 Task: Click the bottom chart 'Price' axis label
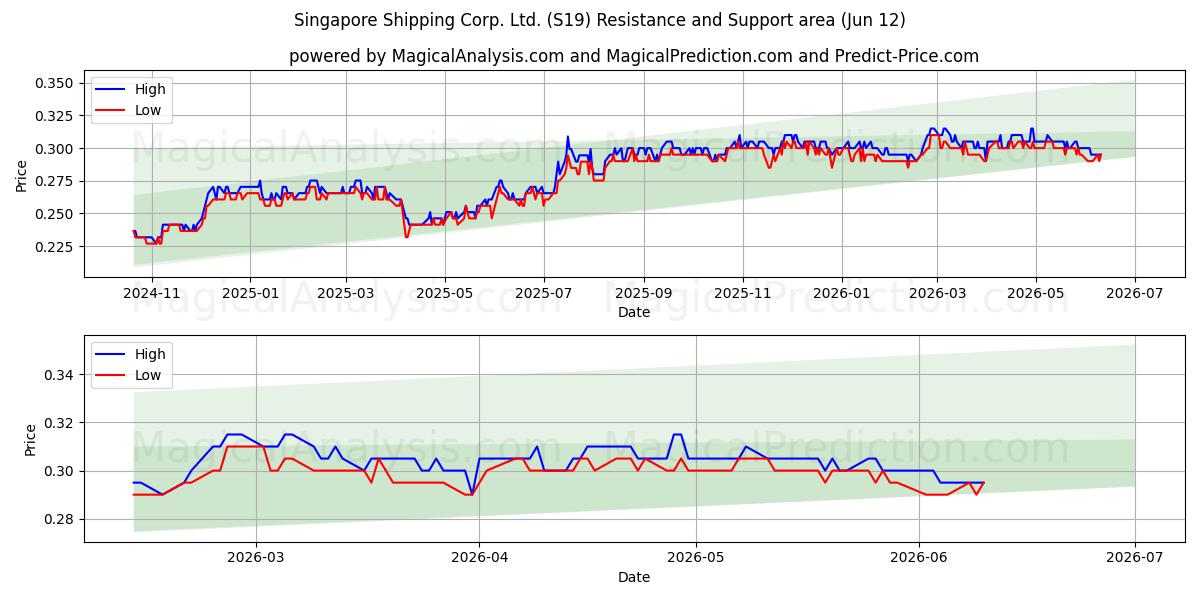coord(30,439)
